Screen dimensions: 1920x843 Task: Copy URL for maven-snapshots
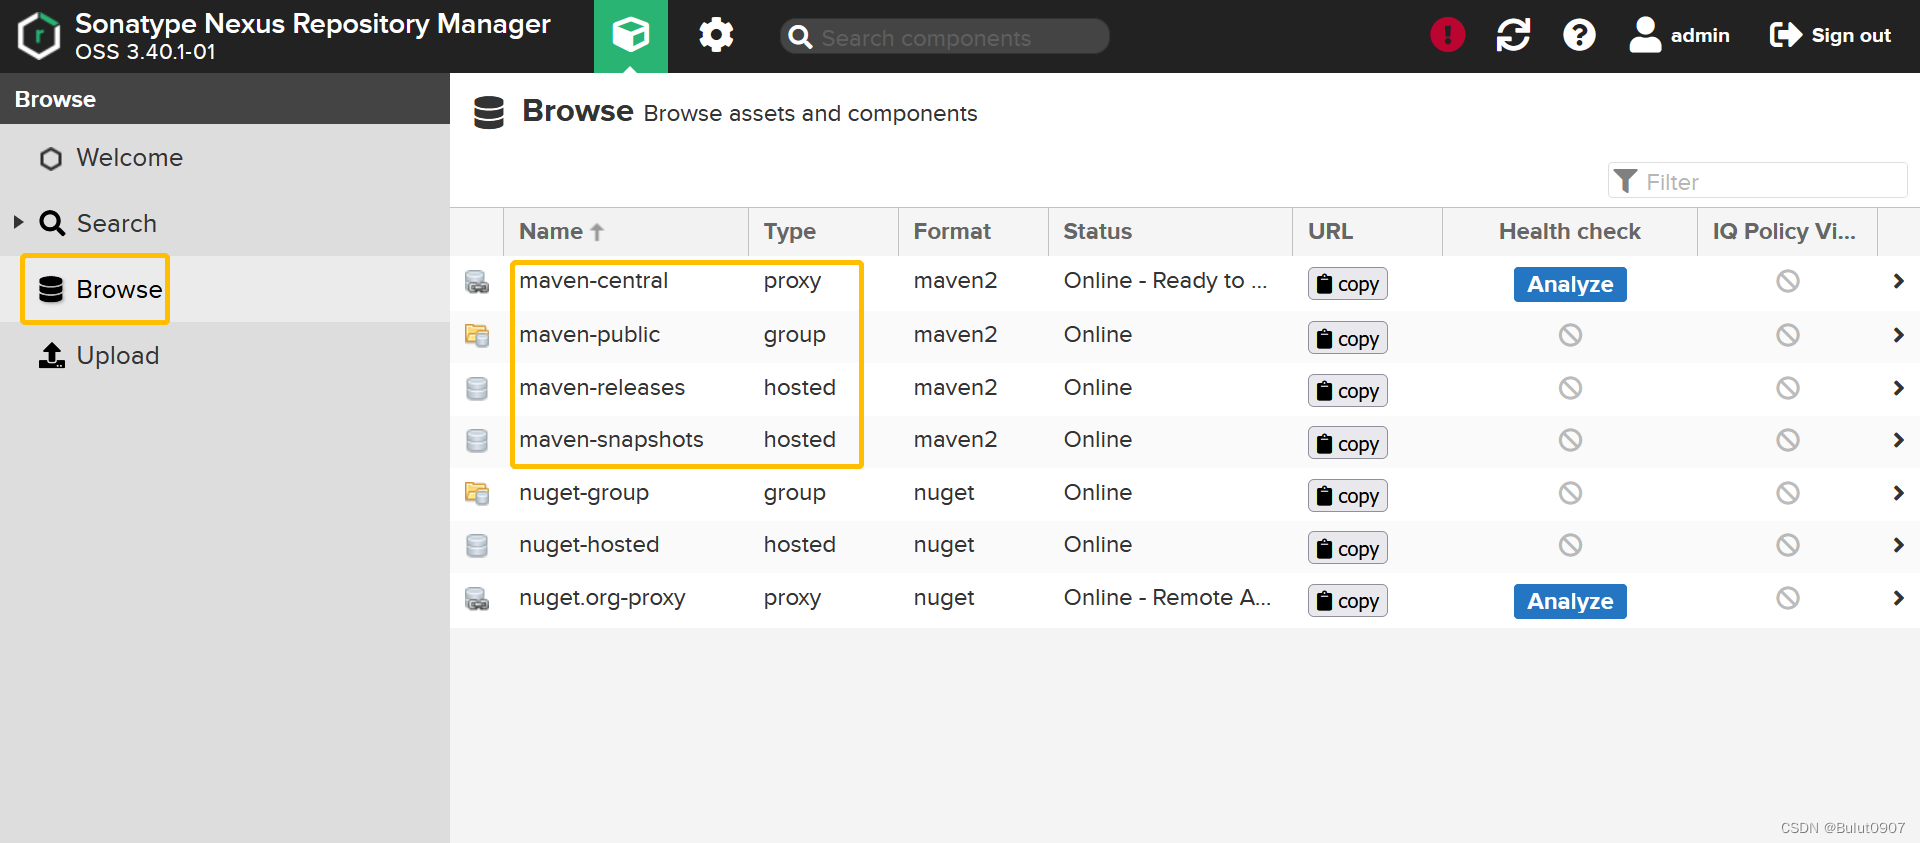[x=1347, y=443]
